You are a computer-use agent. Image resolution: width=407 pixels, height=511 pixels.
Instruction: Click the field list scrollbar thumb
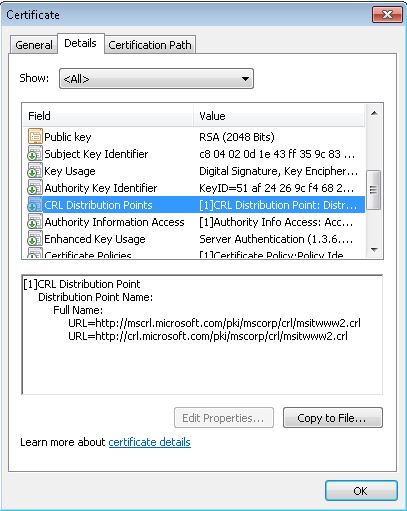point(374,190)
